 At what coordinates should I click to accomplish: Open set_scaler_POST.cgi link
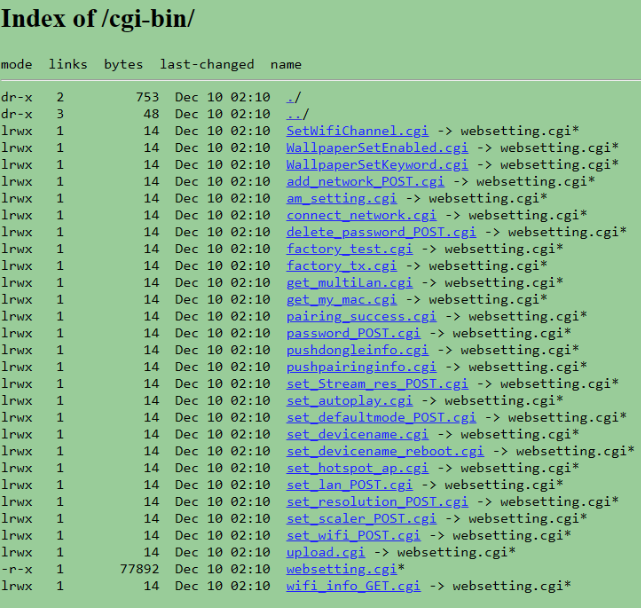pyautogui.click(x=361, y=519)
